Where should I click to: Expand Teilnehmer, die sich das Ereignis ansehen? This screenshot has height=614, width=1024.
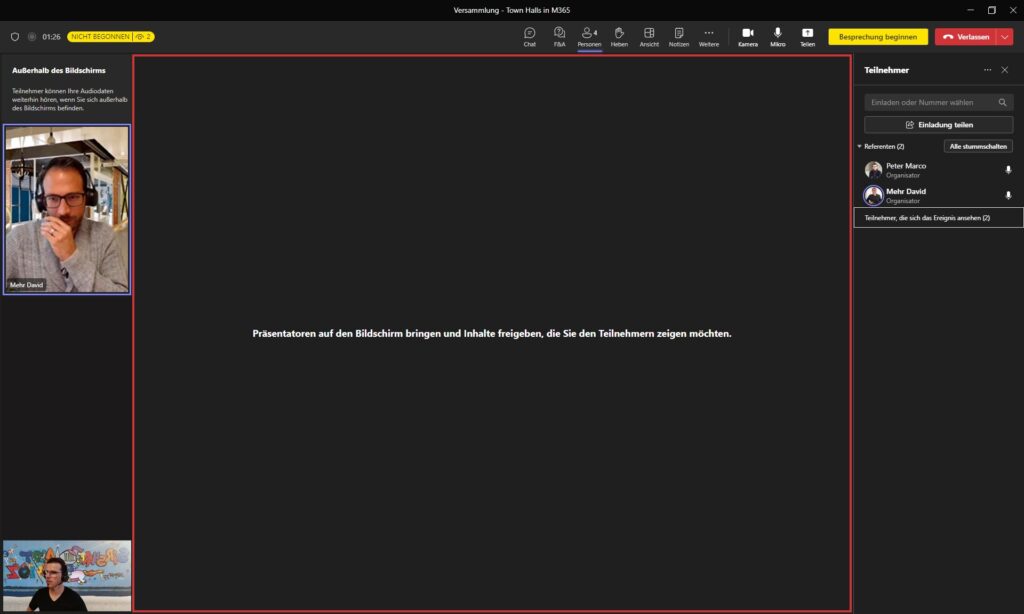[x=938, y=218]
